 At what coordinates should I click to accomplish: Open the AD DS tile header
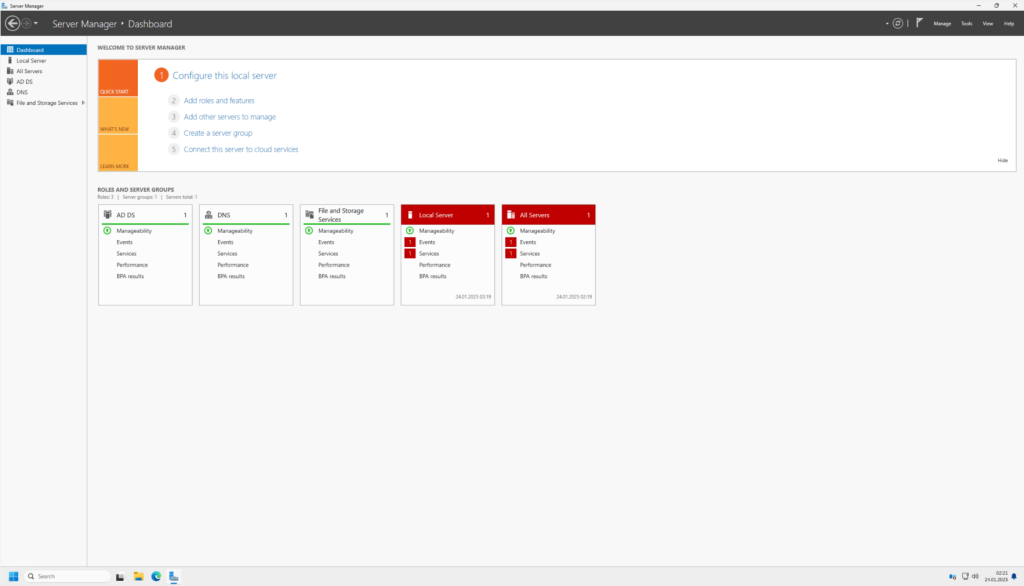(x=145, y=215)
